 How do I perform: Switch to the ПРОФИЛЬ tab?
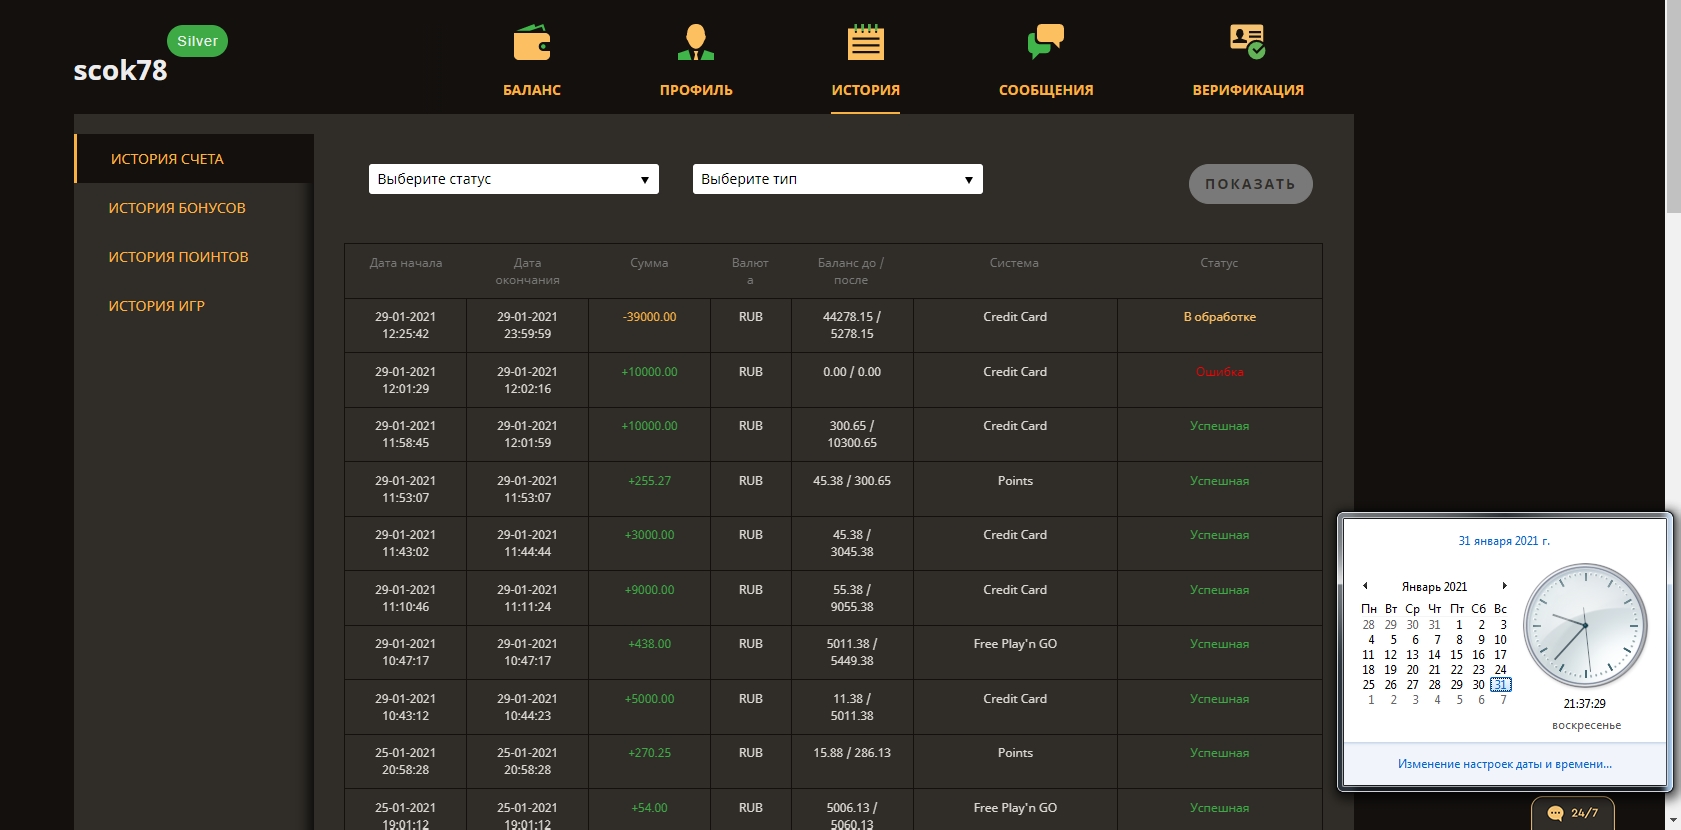tap(696, 90)
